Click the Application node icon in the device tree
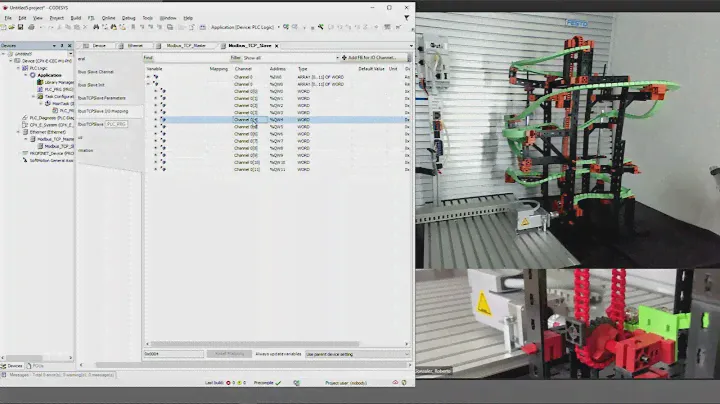 [32, 75]
